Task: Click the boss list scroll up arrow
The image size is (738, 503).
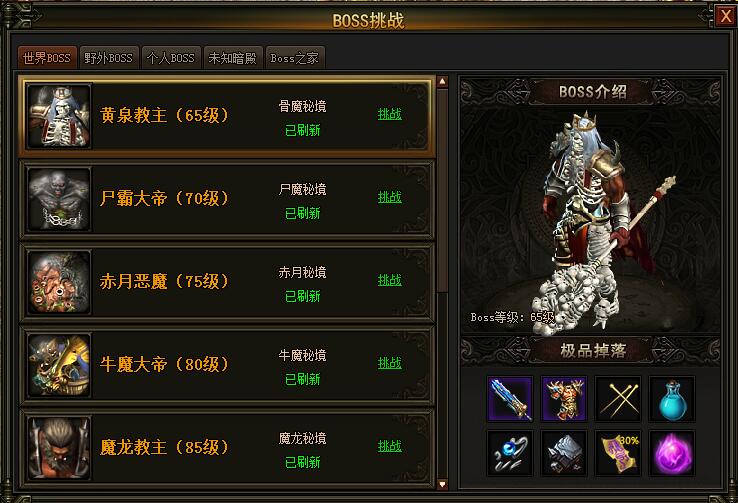Action: point(442,82)
